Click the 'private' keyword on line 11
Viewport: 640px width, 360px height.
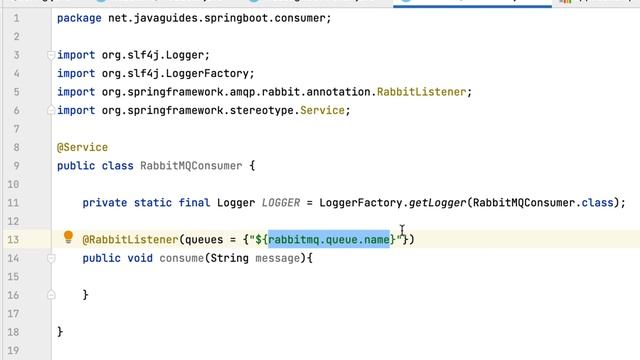[105, 203]
